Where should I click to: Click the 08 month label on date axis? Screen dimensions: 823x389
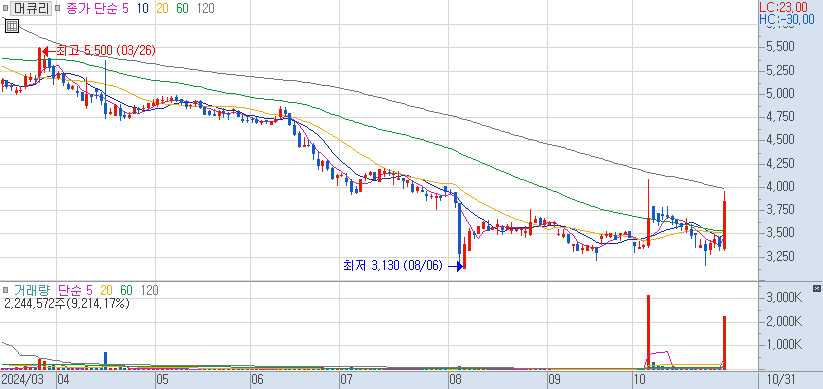tap(455, 379)
